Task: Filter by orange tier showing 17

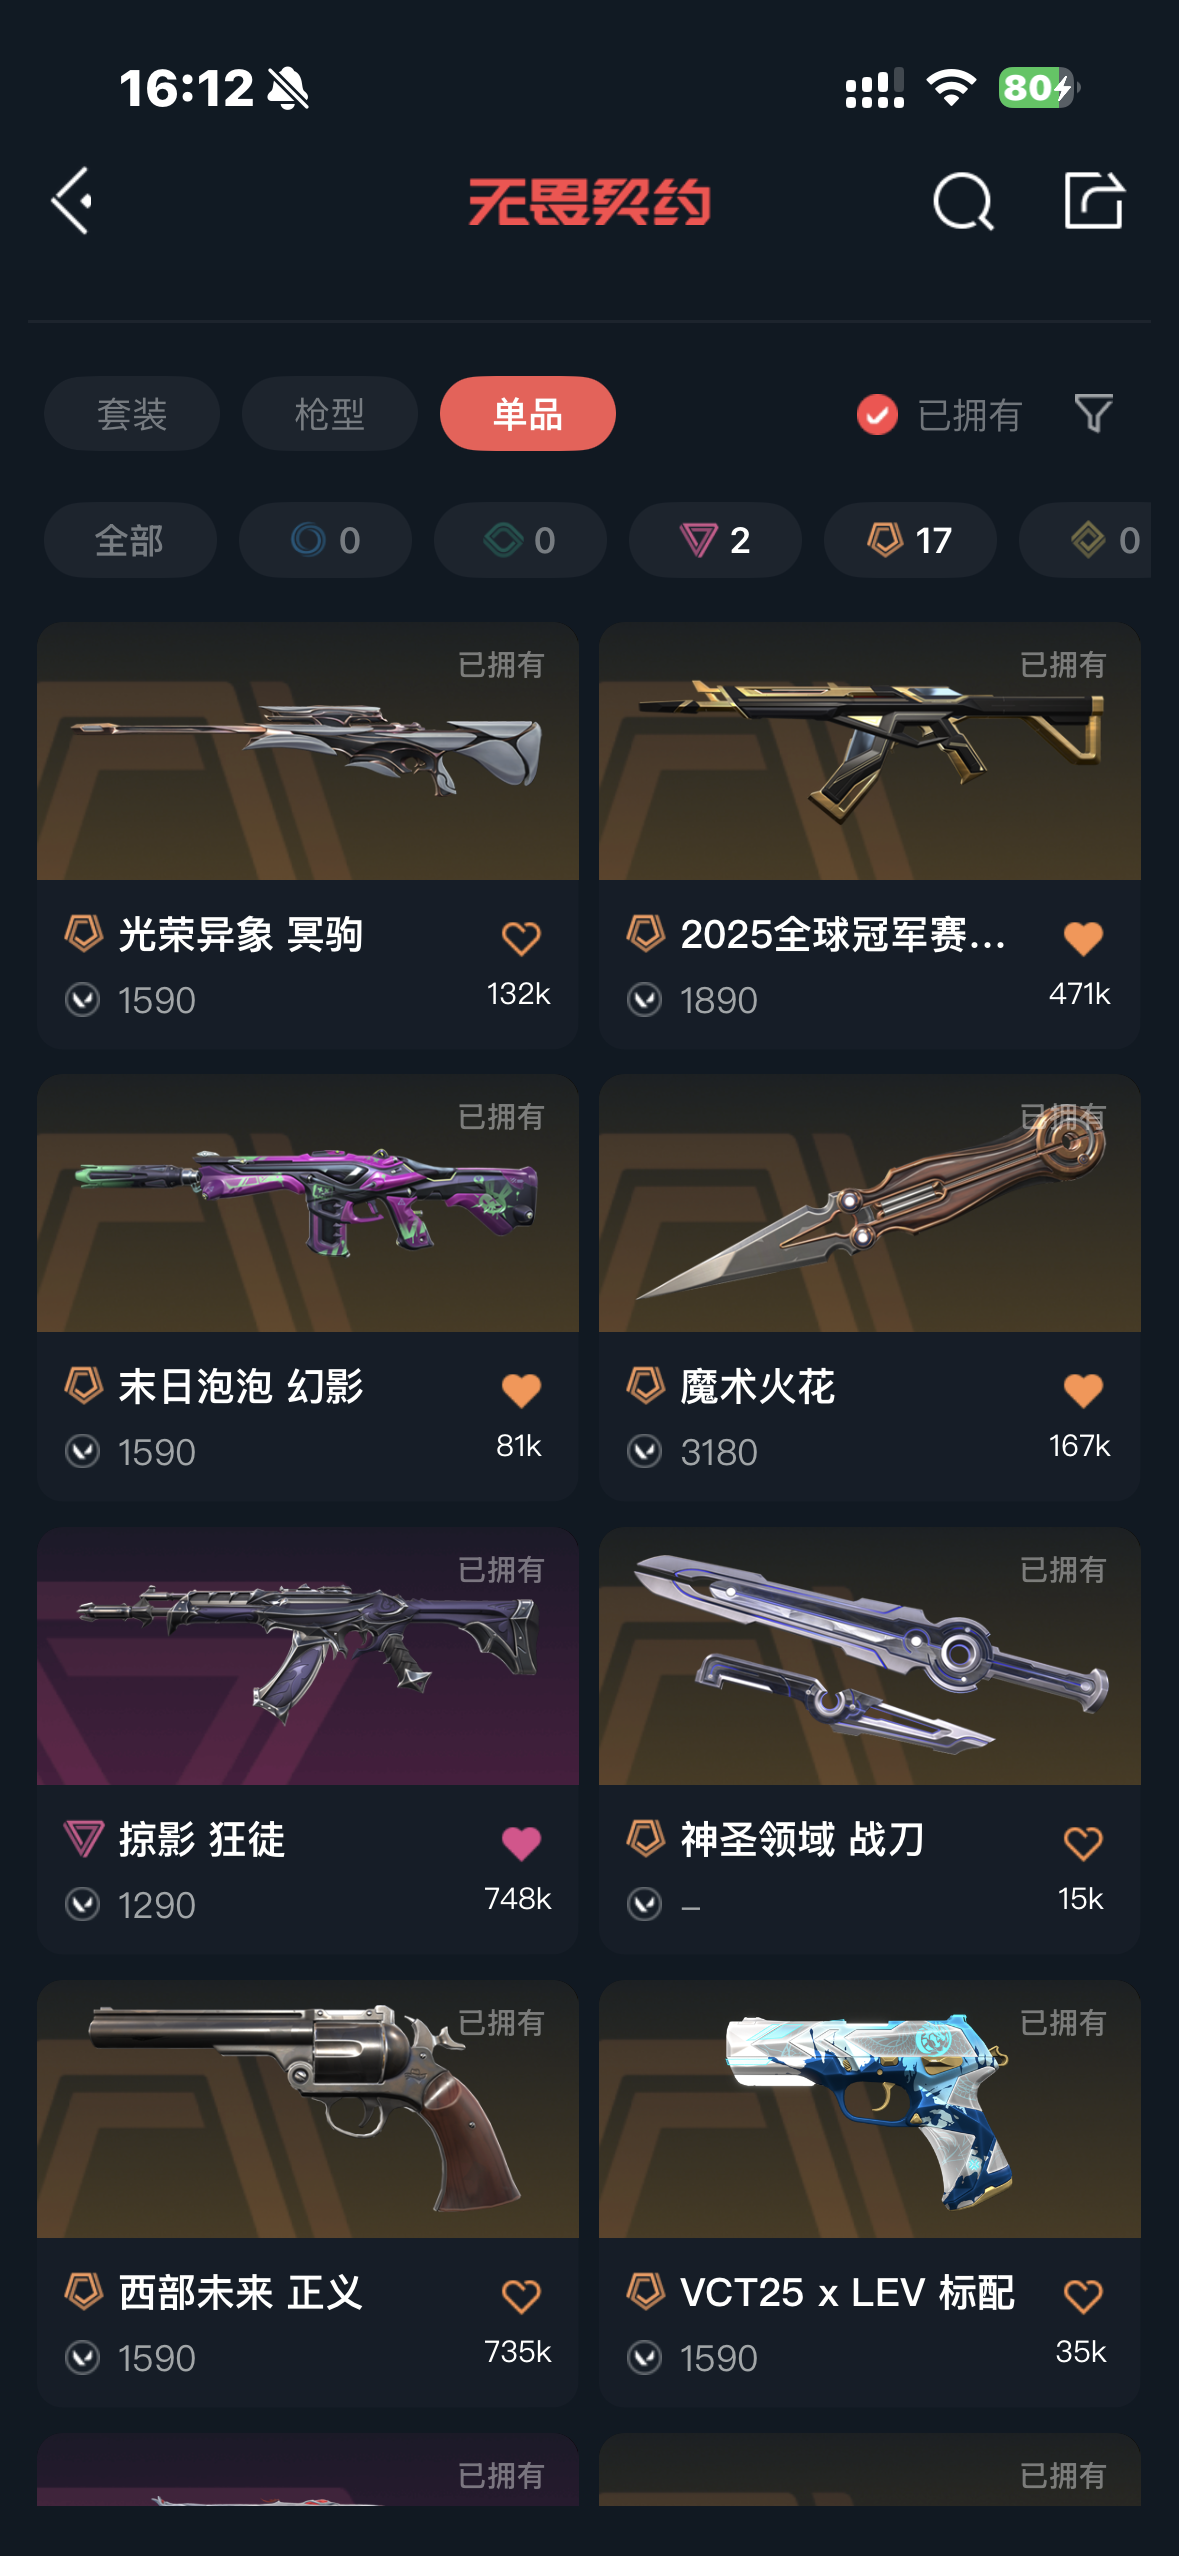Action: (x=910, y=540)
